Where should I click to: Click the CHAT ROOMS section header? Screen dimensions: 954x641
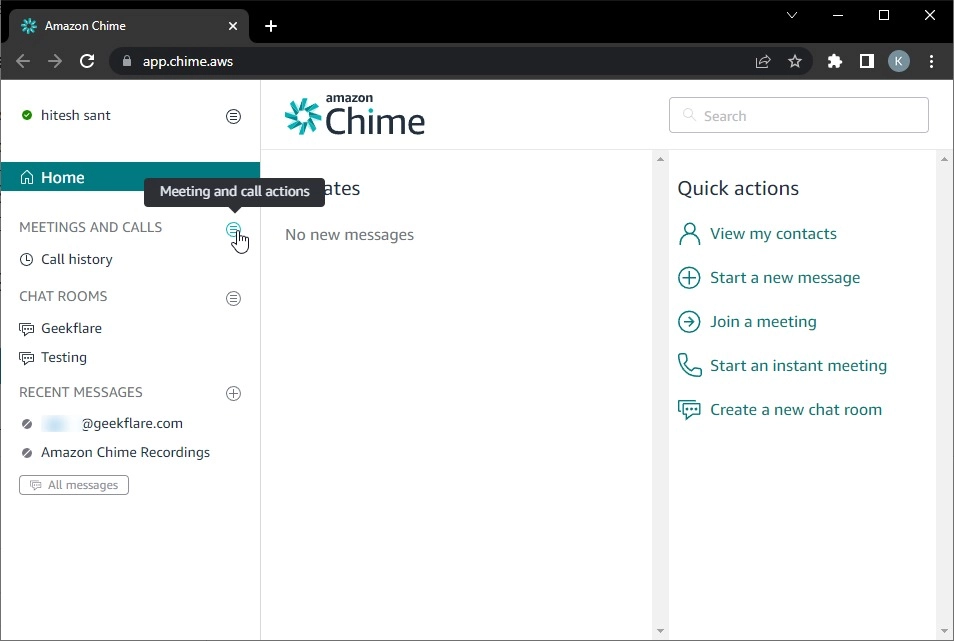point(63,296)
